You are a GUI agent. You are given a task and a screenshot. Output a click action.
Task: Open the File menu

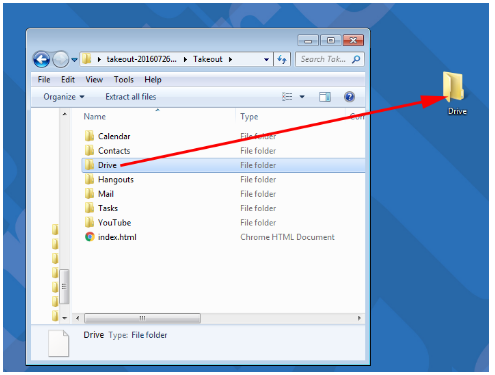click(44, 80)
